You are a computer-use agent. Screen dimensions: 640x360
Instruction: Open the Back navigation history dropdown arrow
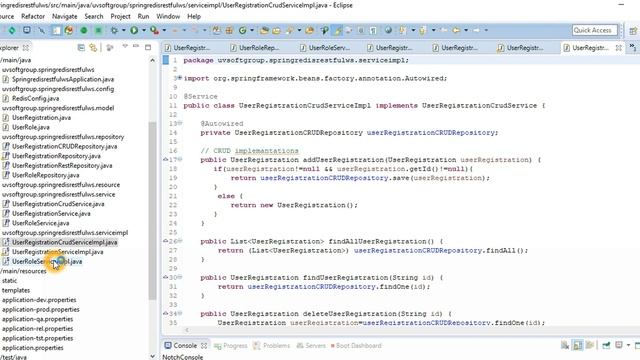(466, 30)
